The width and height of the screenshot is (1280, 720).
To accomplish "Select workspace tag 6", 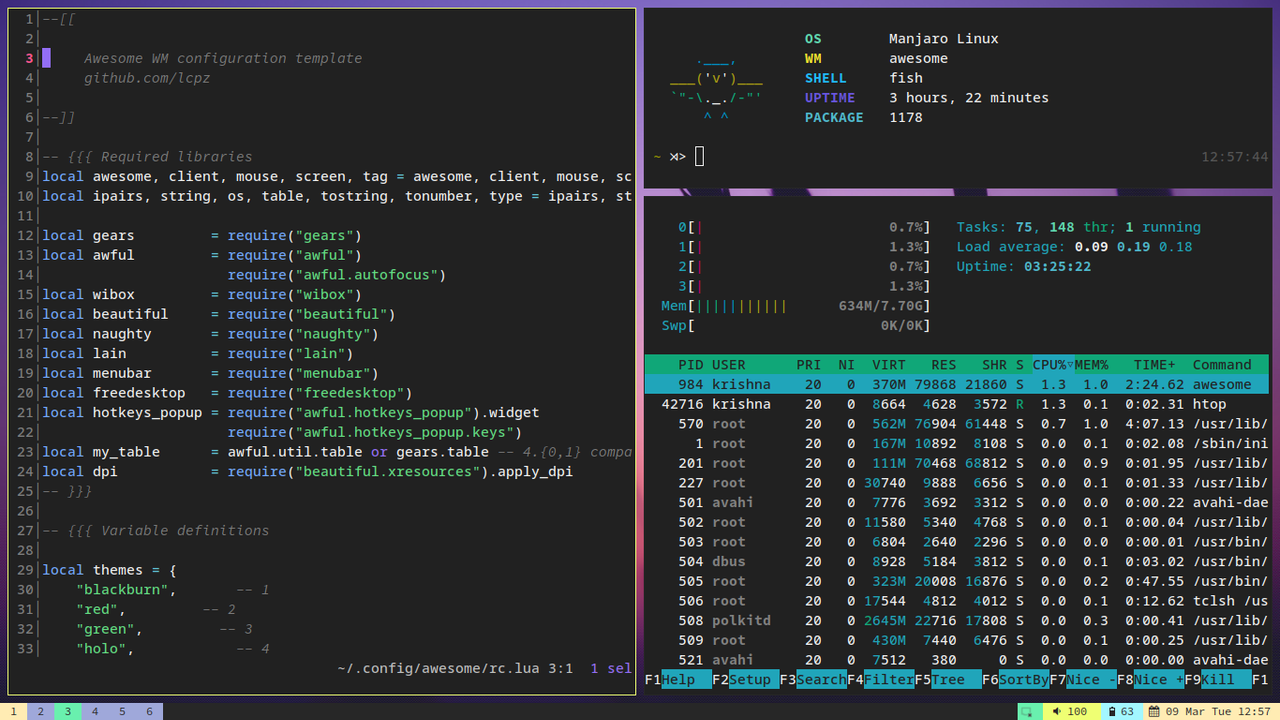I will pos(149,711).
